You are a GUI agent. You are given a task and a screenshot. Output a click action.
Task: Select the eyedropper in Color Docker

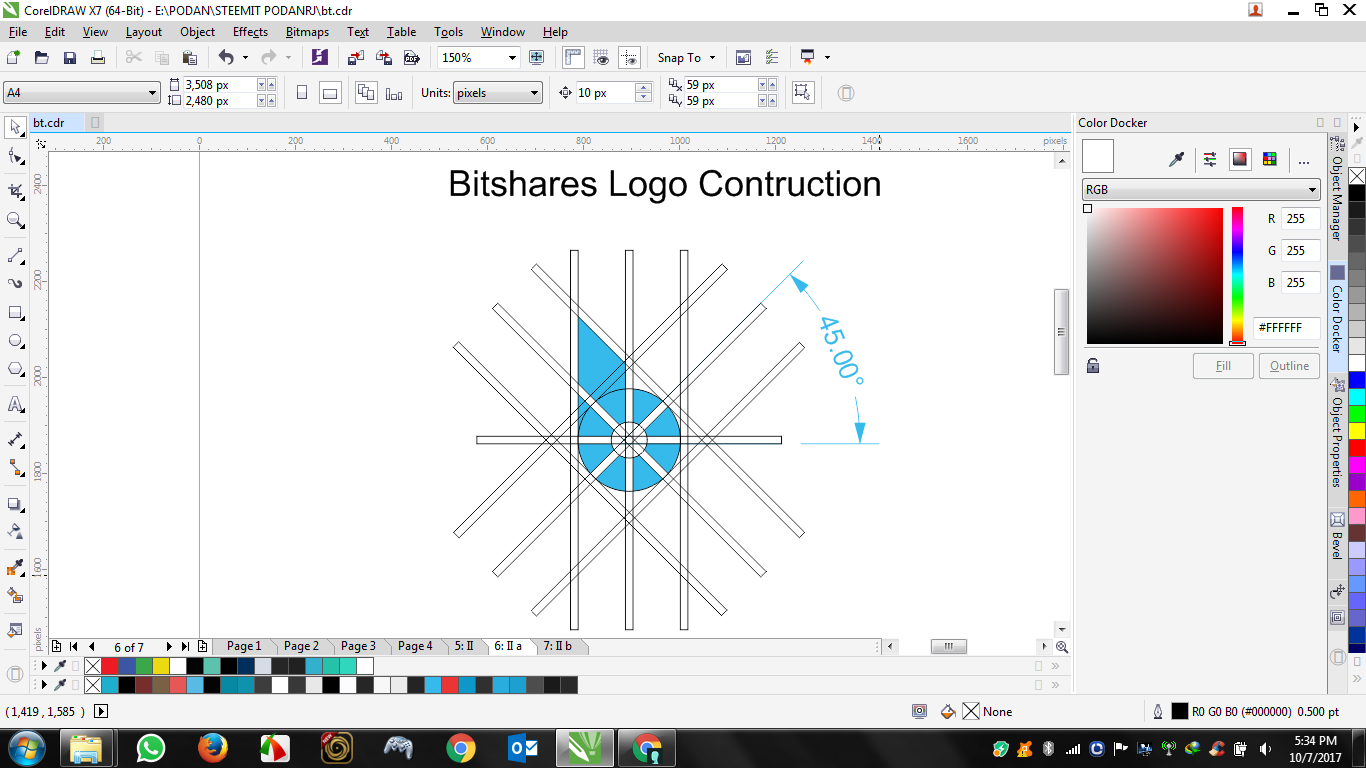(x=1178, y=158)
